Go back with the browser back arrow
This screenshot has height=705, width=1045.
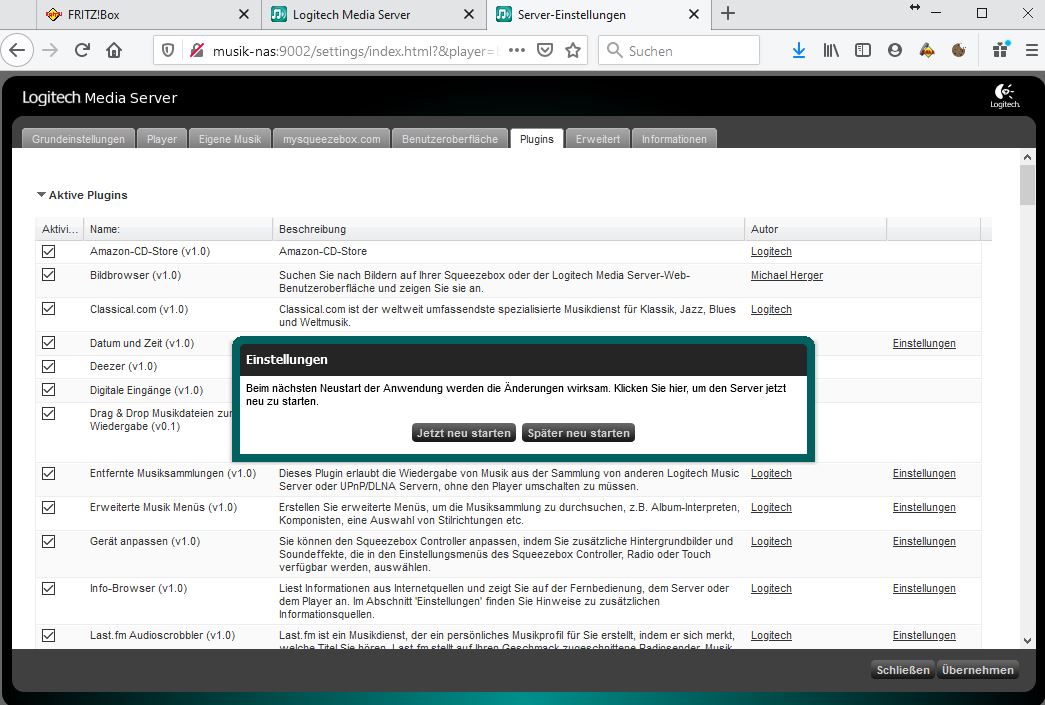pyautogui.click(x=17, y=51)
